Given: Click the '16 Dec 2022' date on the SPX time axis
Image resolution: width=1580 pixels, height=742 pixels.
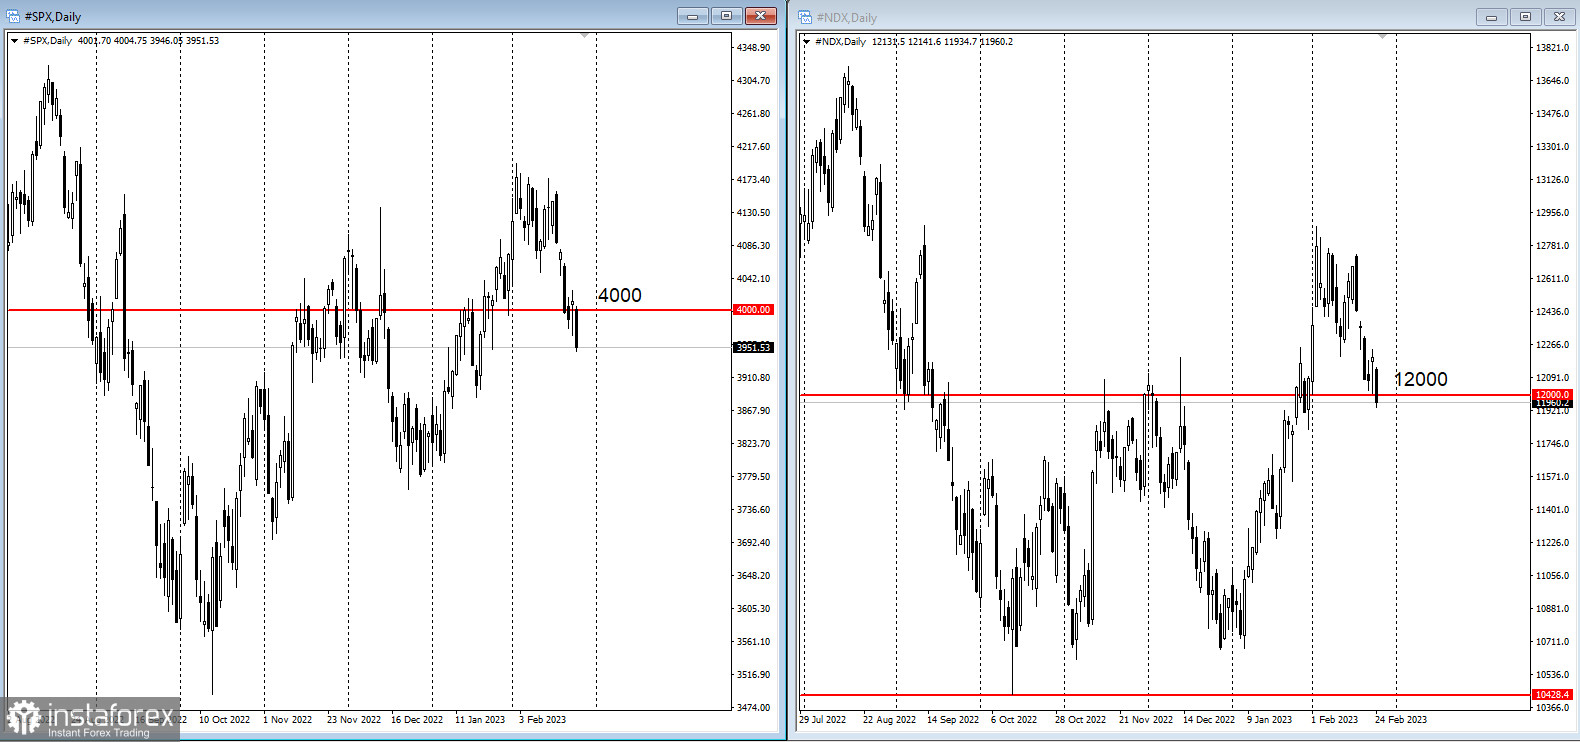Looking at the screenshot, I should pos(417,720).
